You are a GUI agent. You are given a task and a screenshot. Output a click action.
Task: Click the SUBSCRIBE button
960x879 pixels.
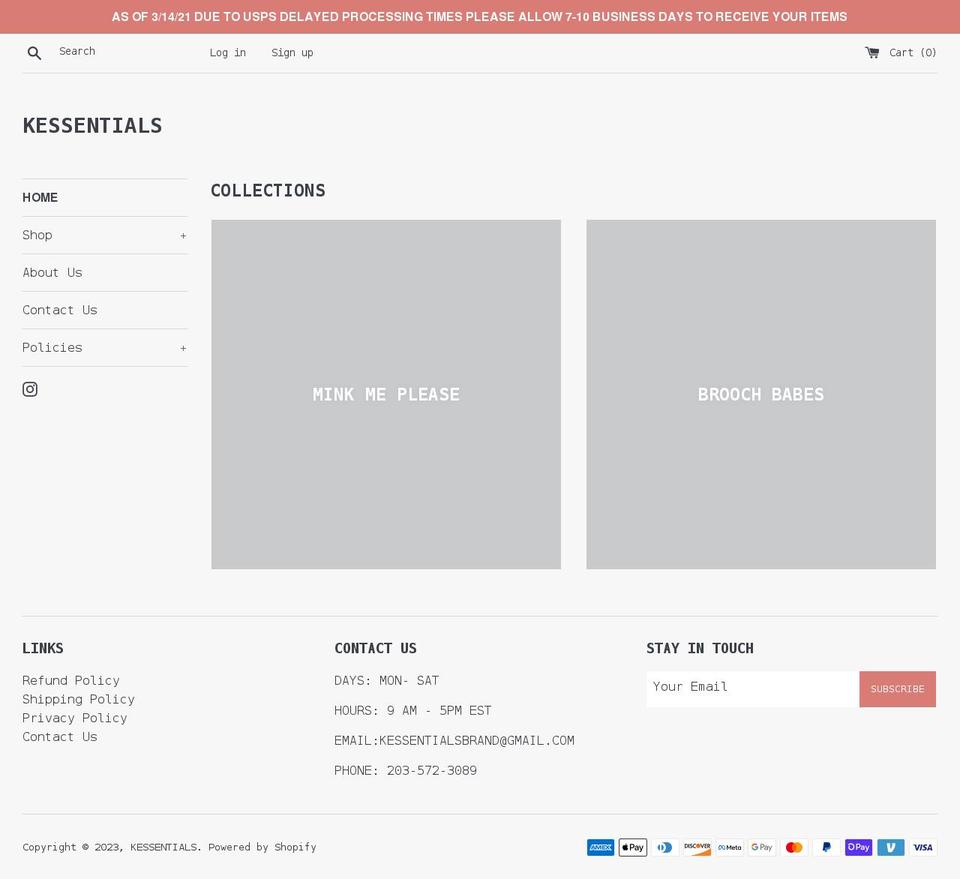(x=898, y=689)
